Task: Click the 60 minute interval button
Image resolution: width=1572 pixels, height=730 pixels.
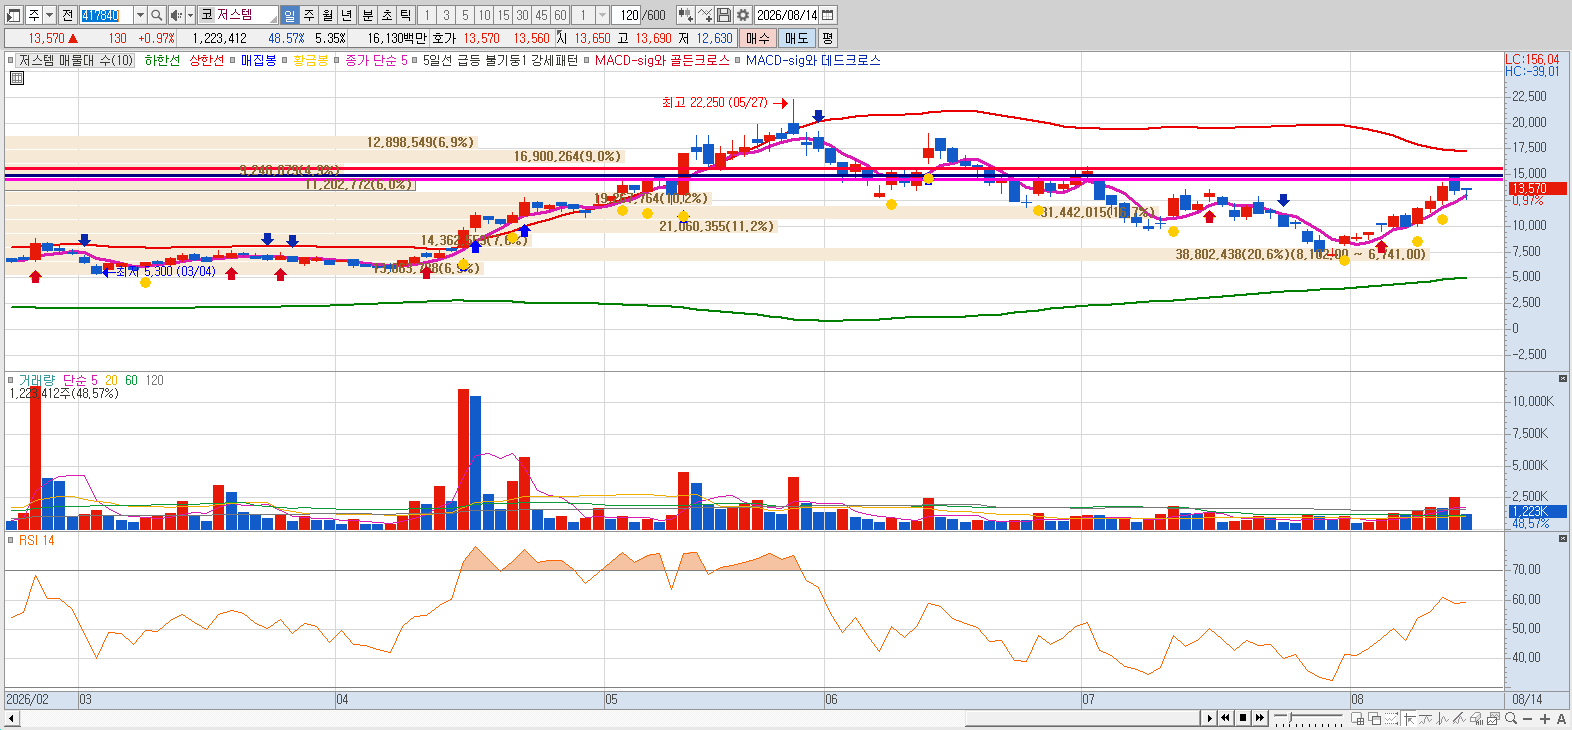Action: pyautogui.click(x=560, y=15)
